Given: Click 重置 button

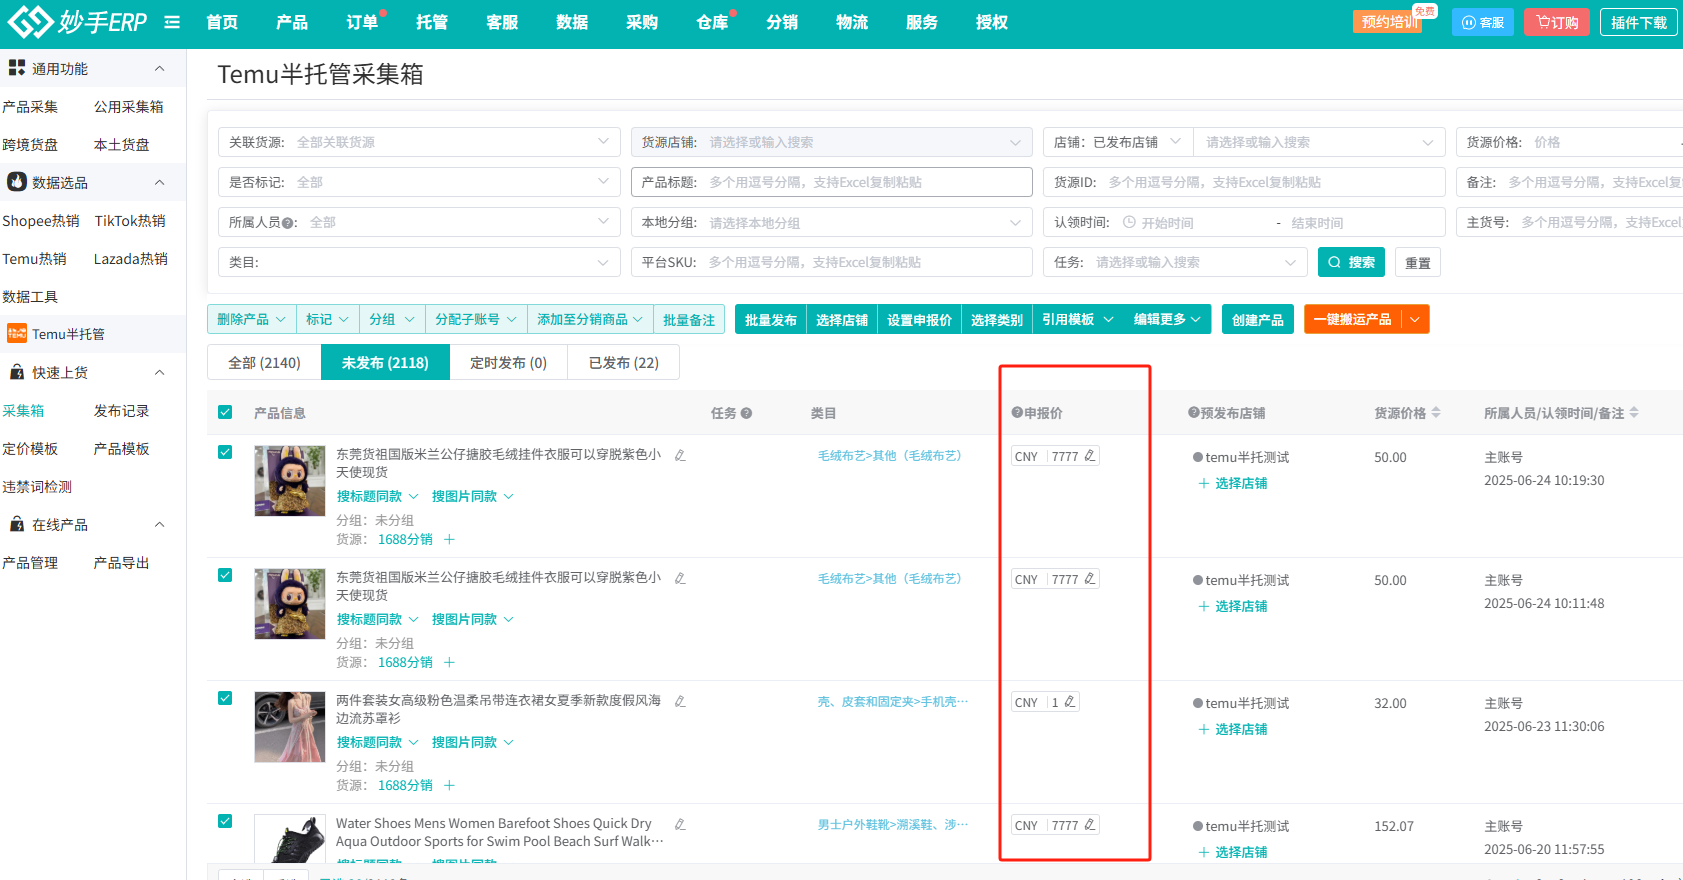Looking at the screenshot, I should pos(1417,262).
